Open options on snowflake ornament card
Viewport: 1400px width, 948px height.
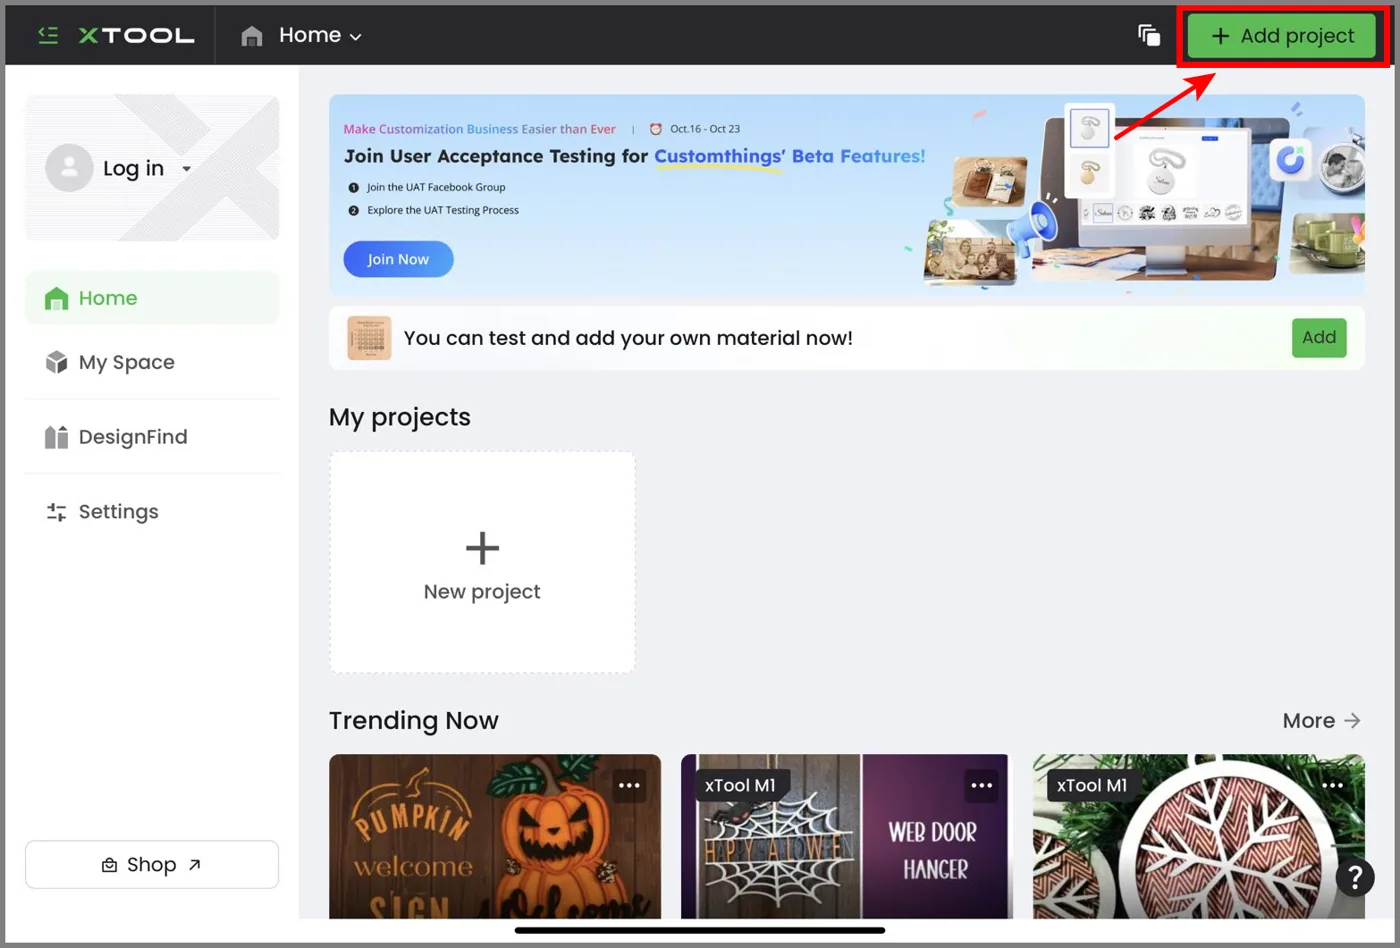1333,785
